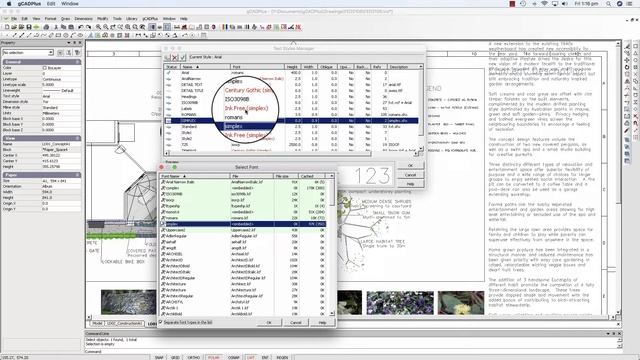The image size is (640, 360).
Task: Click OK in Text Styles Manager
Action: pos(410,165)
